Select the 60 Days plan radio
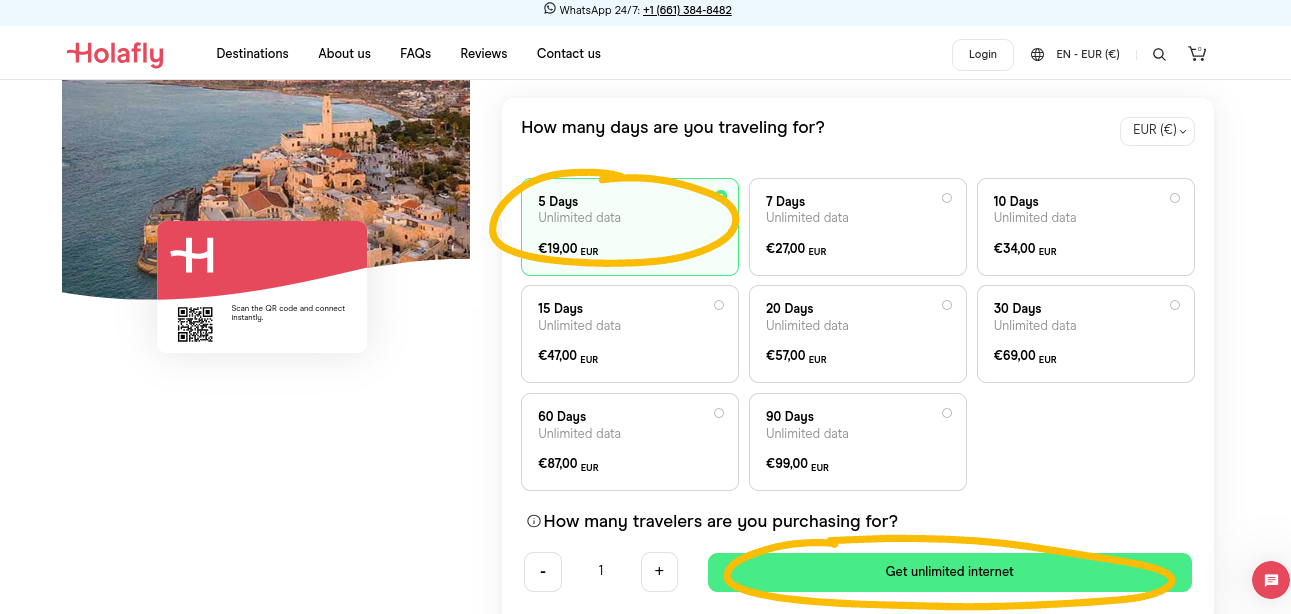 coord(719,413)
